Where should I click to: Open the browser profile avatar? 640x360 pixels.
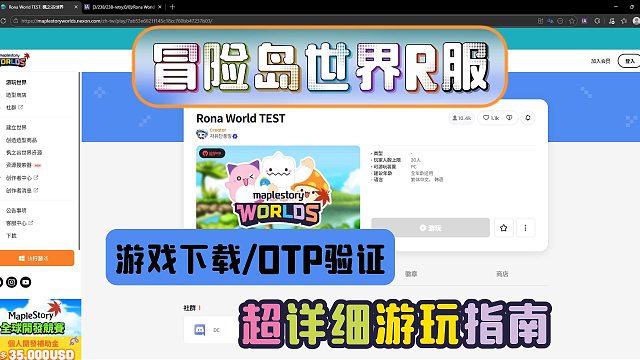point(636,20)
